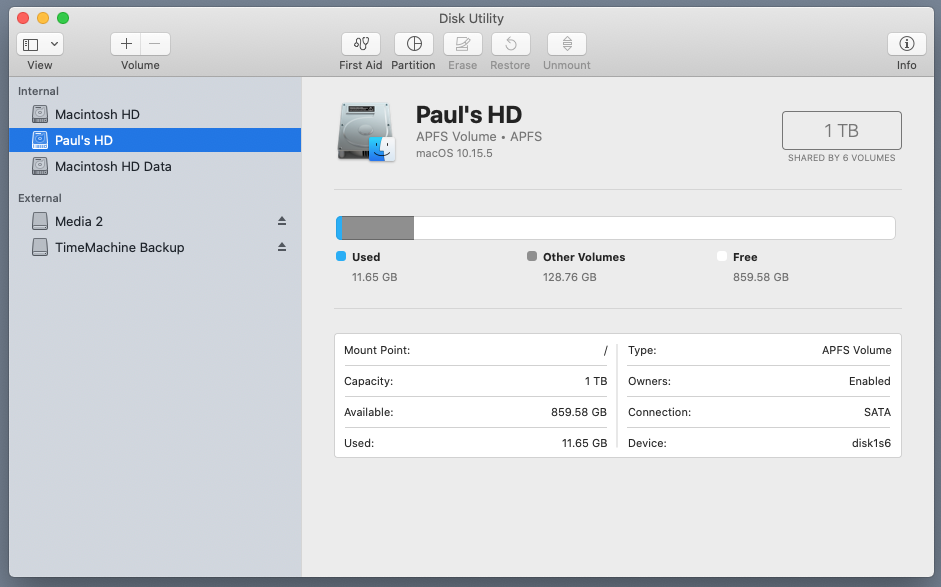Click the large Paul's HD drive image
This screenshot has width=941, height=587.
tap(367, 132)
